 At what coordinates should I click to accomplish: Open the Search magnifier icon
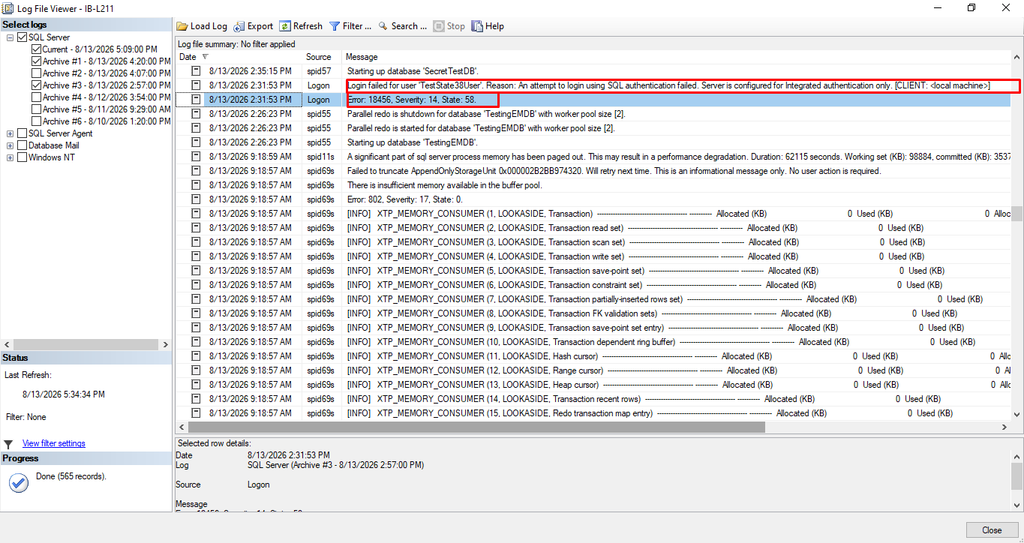[x=383, y=26]
